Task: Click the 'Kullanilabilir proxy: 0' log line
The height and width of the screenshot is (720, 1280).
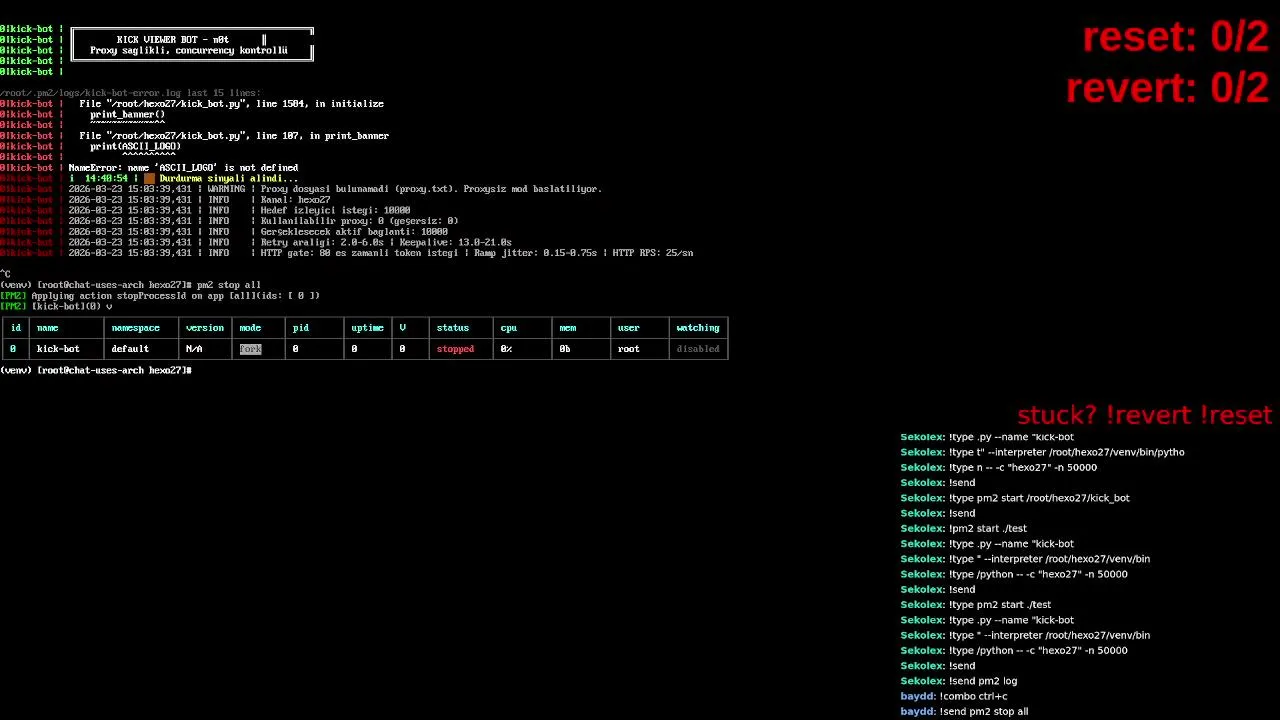Action: click(x=263, y=221)
